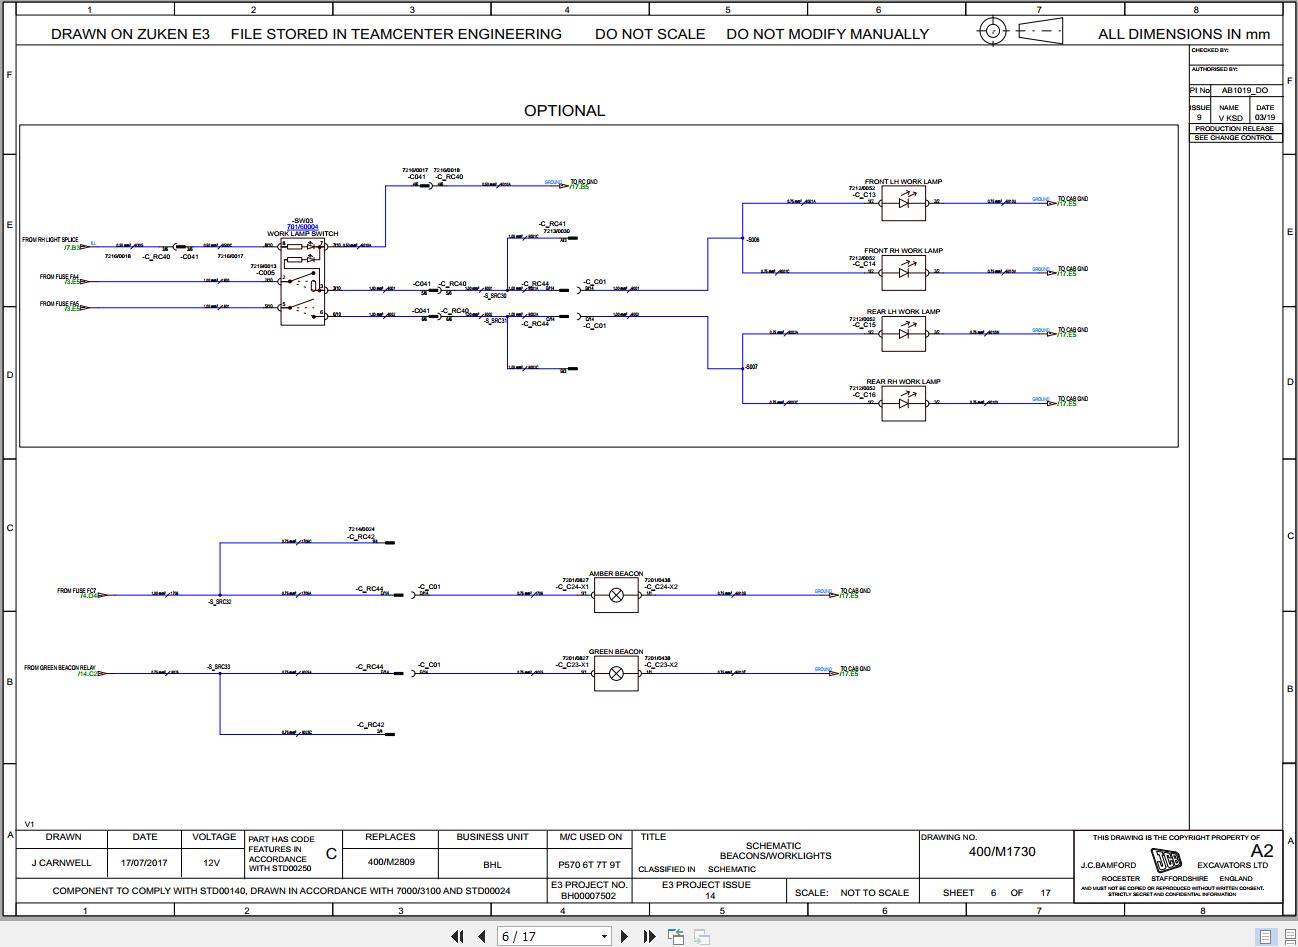Click the Rear LH Work Lamp symbol

[903, 333]
